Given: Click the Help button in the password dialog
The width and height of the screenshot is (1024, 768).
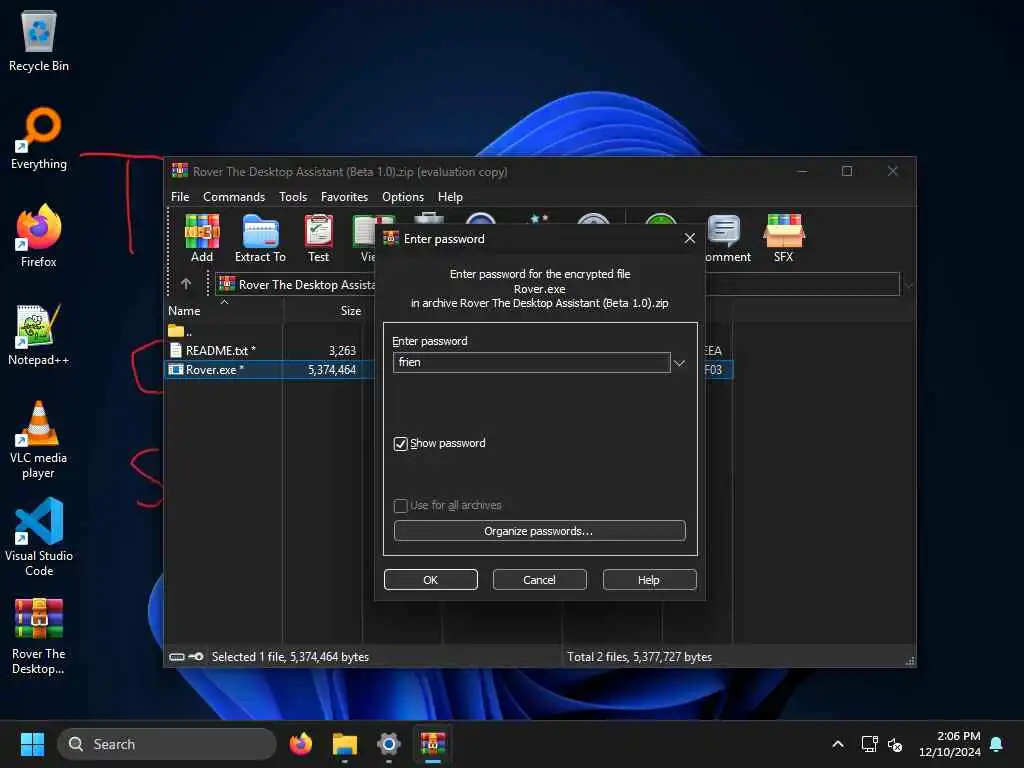Looking at the screenshot, I should 649,579.
